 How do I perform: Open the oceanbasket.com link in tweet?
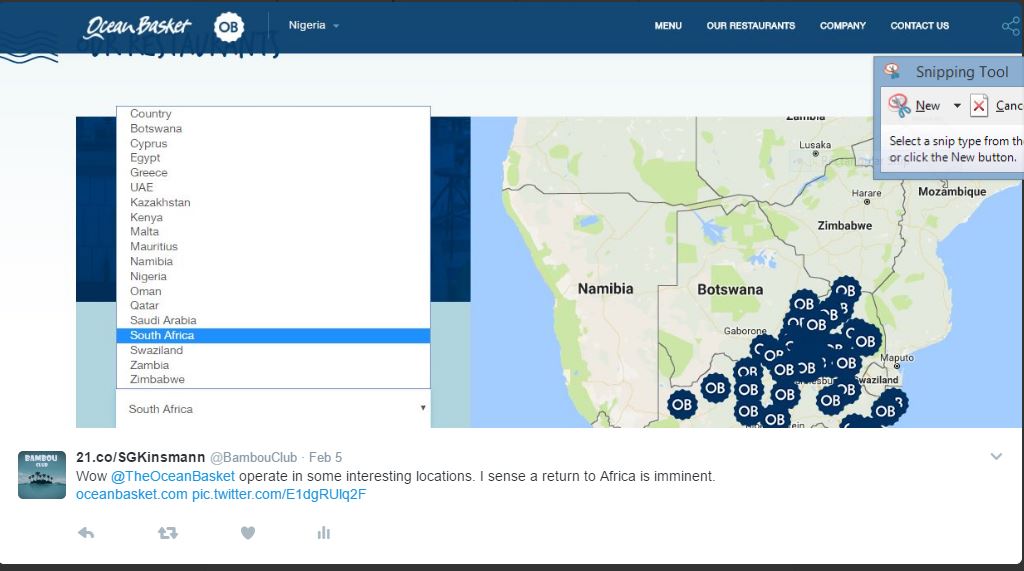pos(131,495)
